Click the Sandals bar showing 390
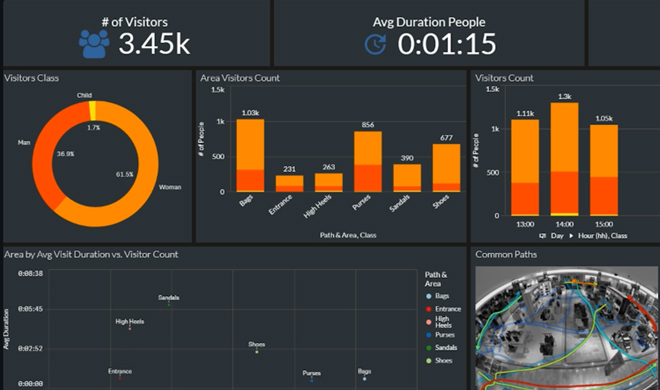 pyautogui.click(x=407, y=178)
